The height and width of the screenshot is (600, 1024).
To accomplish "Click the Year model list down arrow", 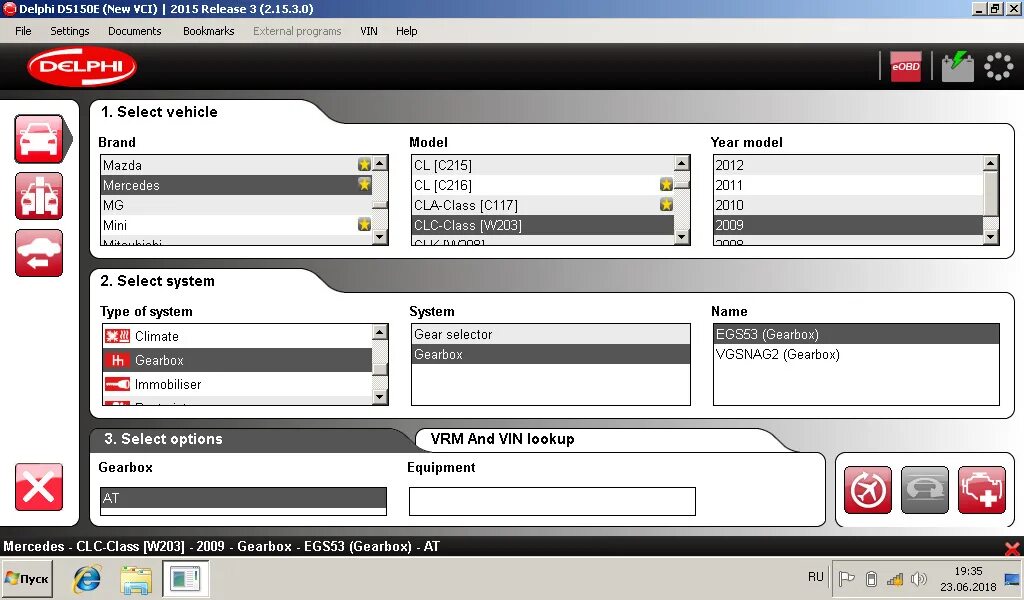I will 991,237.
